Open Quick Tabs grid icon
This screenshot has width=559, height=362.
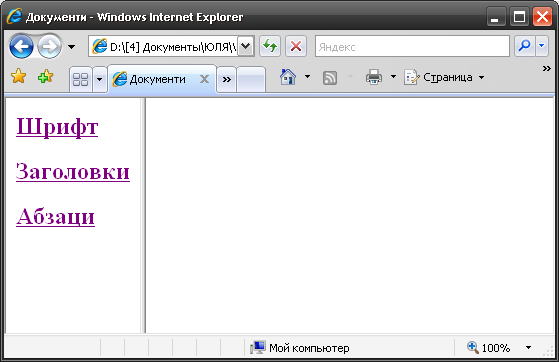coord(81,79)
